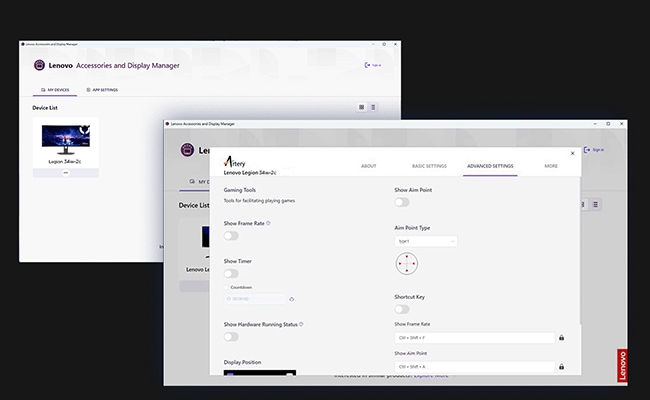Click list view icon in front window

point(596,204)
